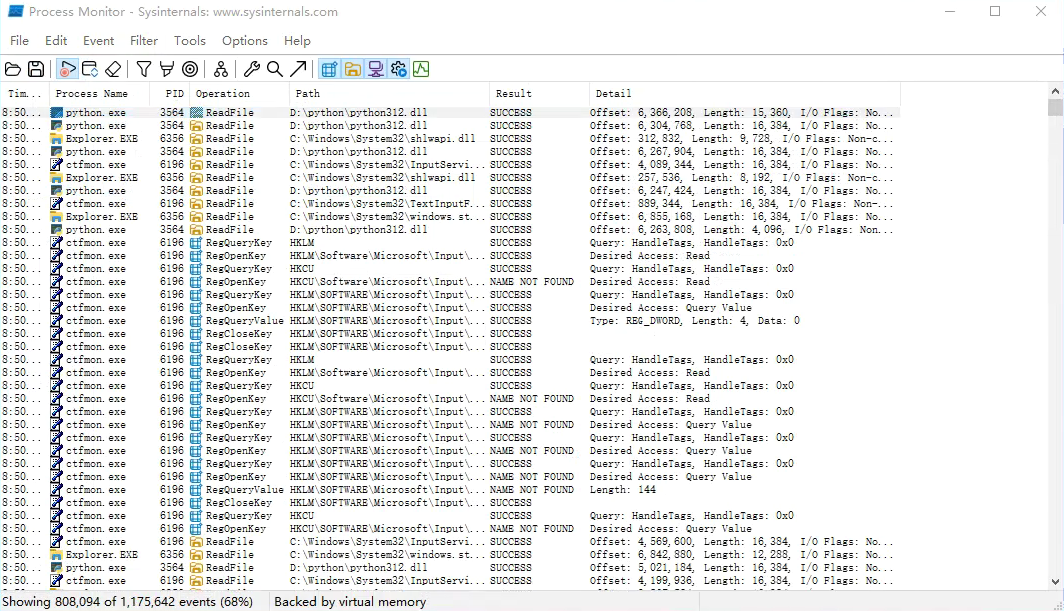Click the Find magnifying glass icon
The image size is (1064, 611).
(275, 69)
